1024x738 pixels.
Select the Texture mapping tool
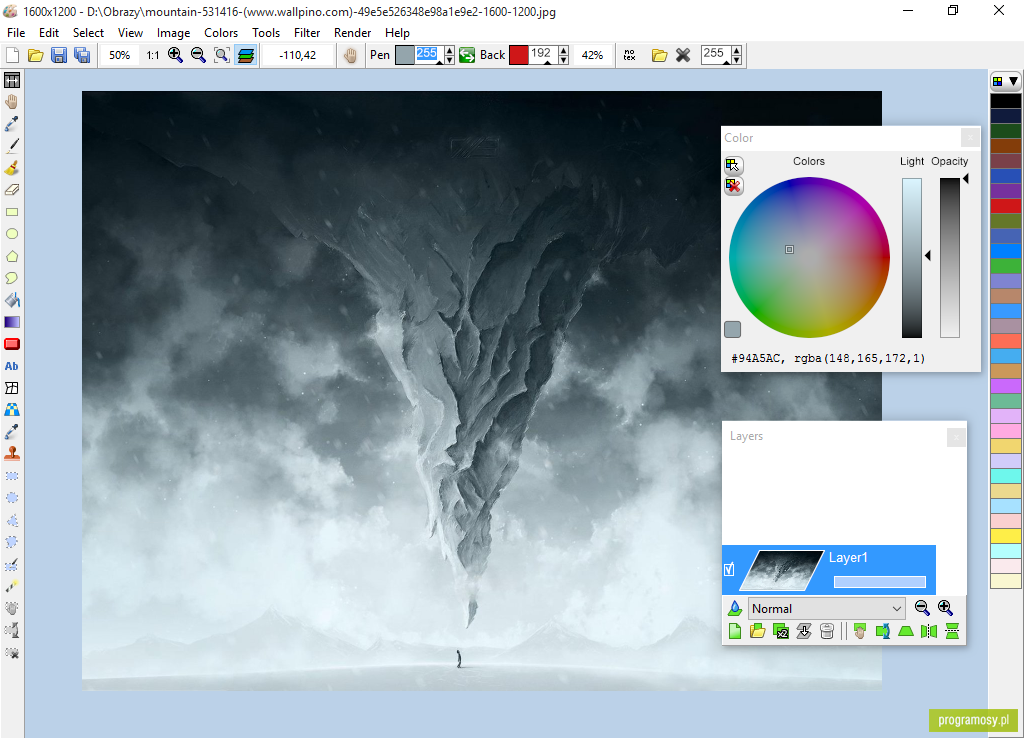(x=12, y=410)
